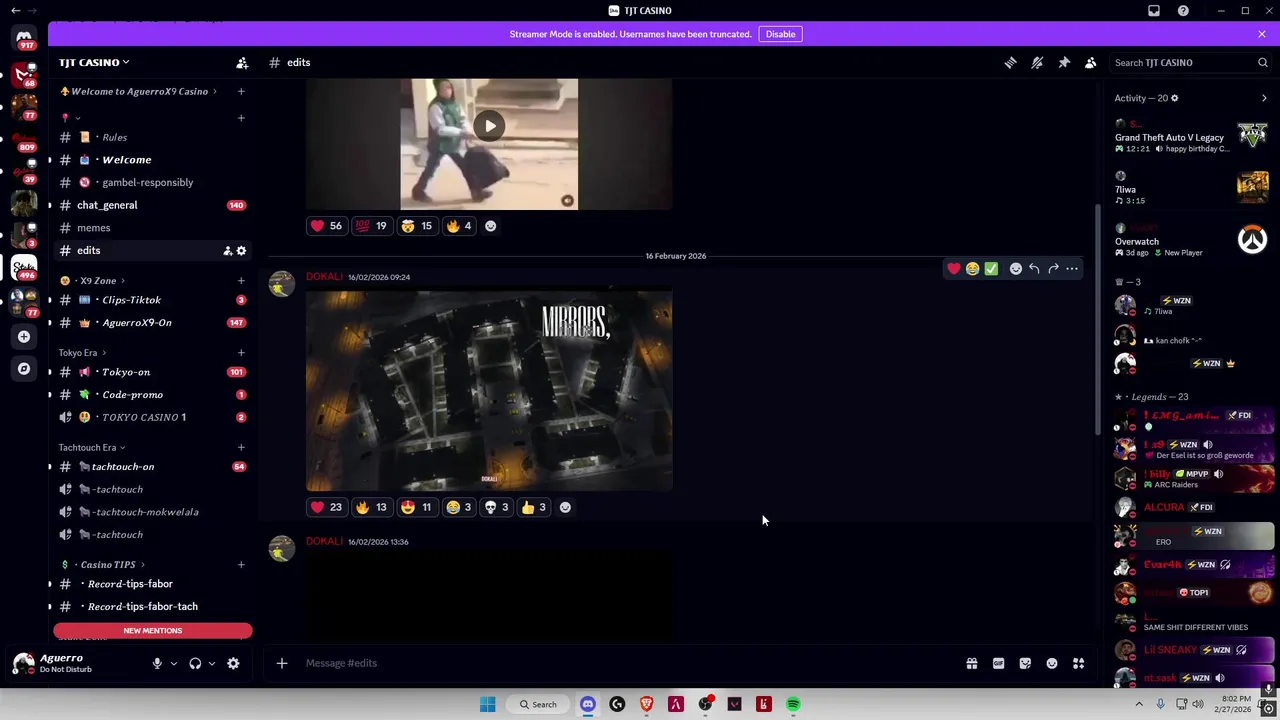Toggle headphone deafen in user panel
Image resolution: width=1280 pixels, height=720 pixels.
pyautogui.click(x=195, y=663)
